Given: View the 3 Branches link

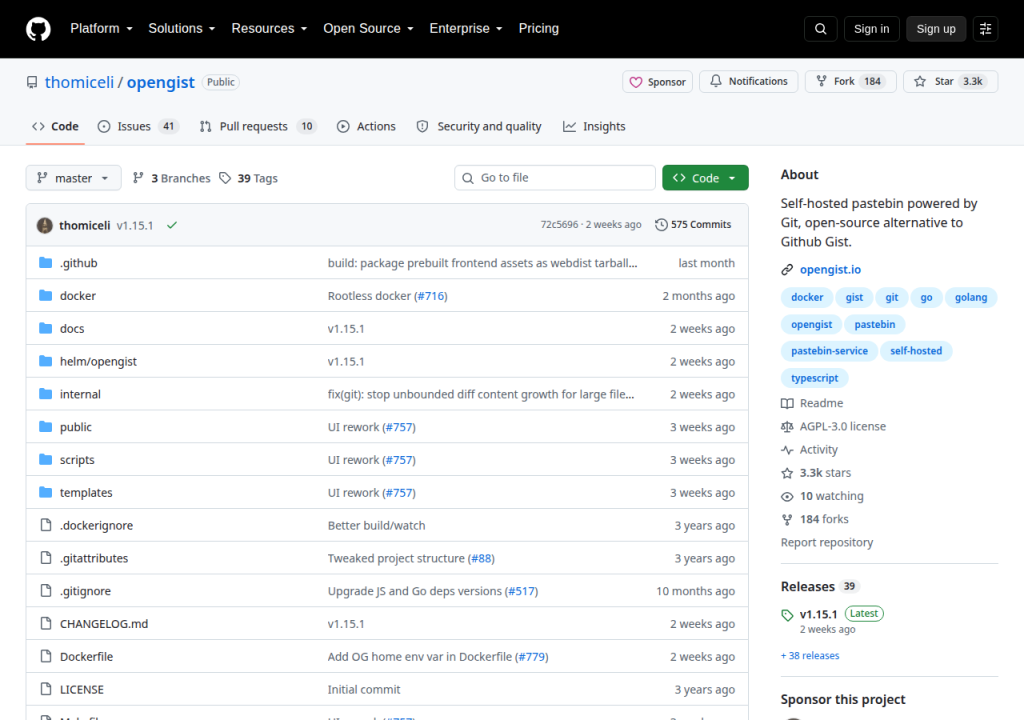Looking at the screenshot, I should (172, 178).
